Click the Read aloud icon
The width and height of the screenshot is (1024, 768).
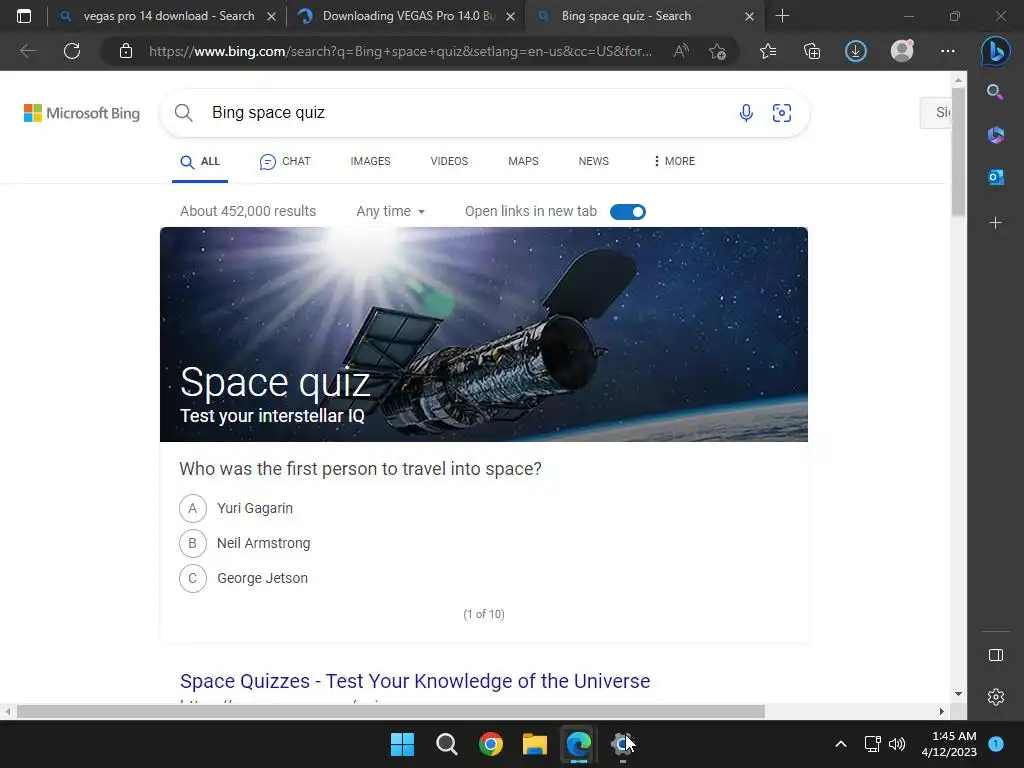(681, 51)
